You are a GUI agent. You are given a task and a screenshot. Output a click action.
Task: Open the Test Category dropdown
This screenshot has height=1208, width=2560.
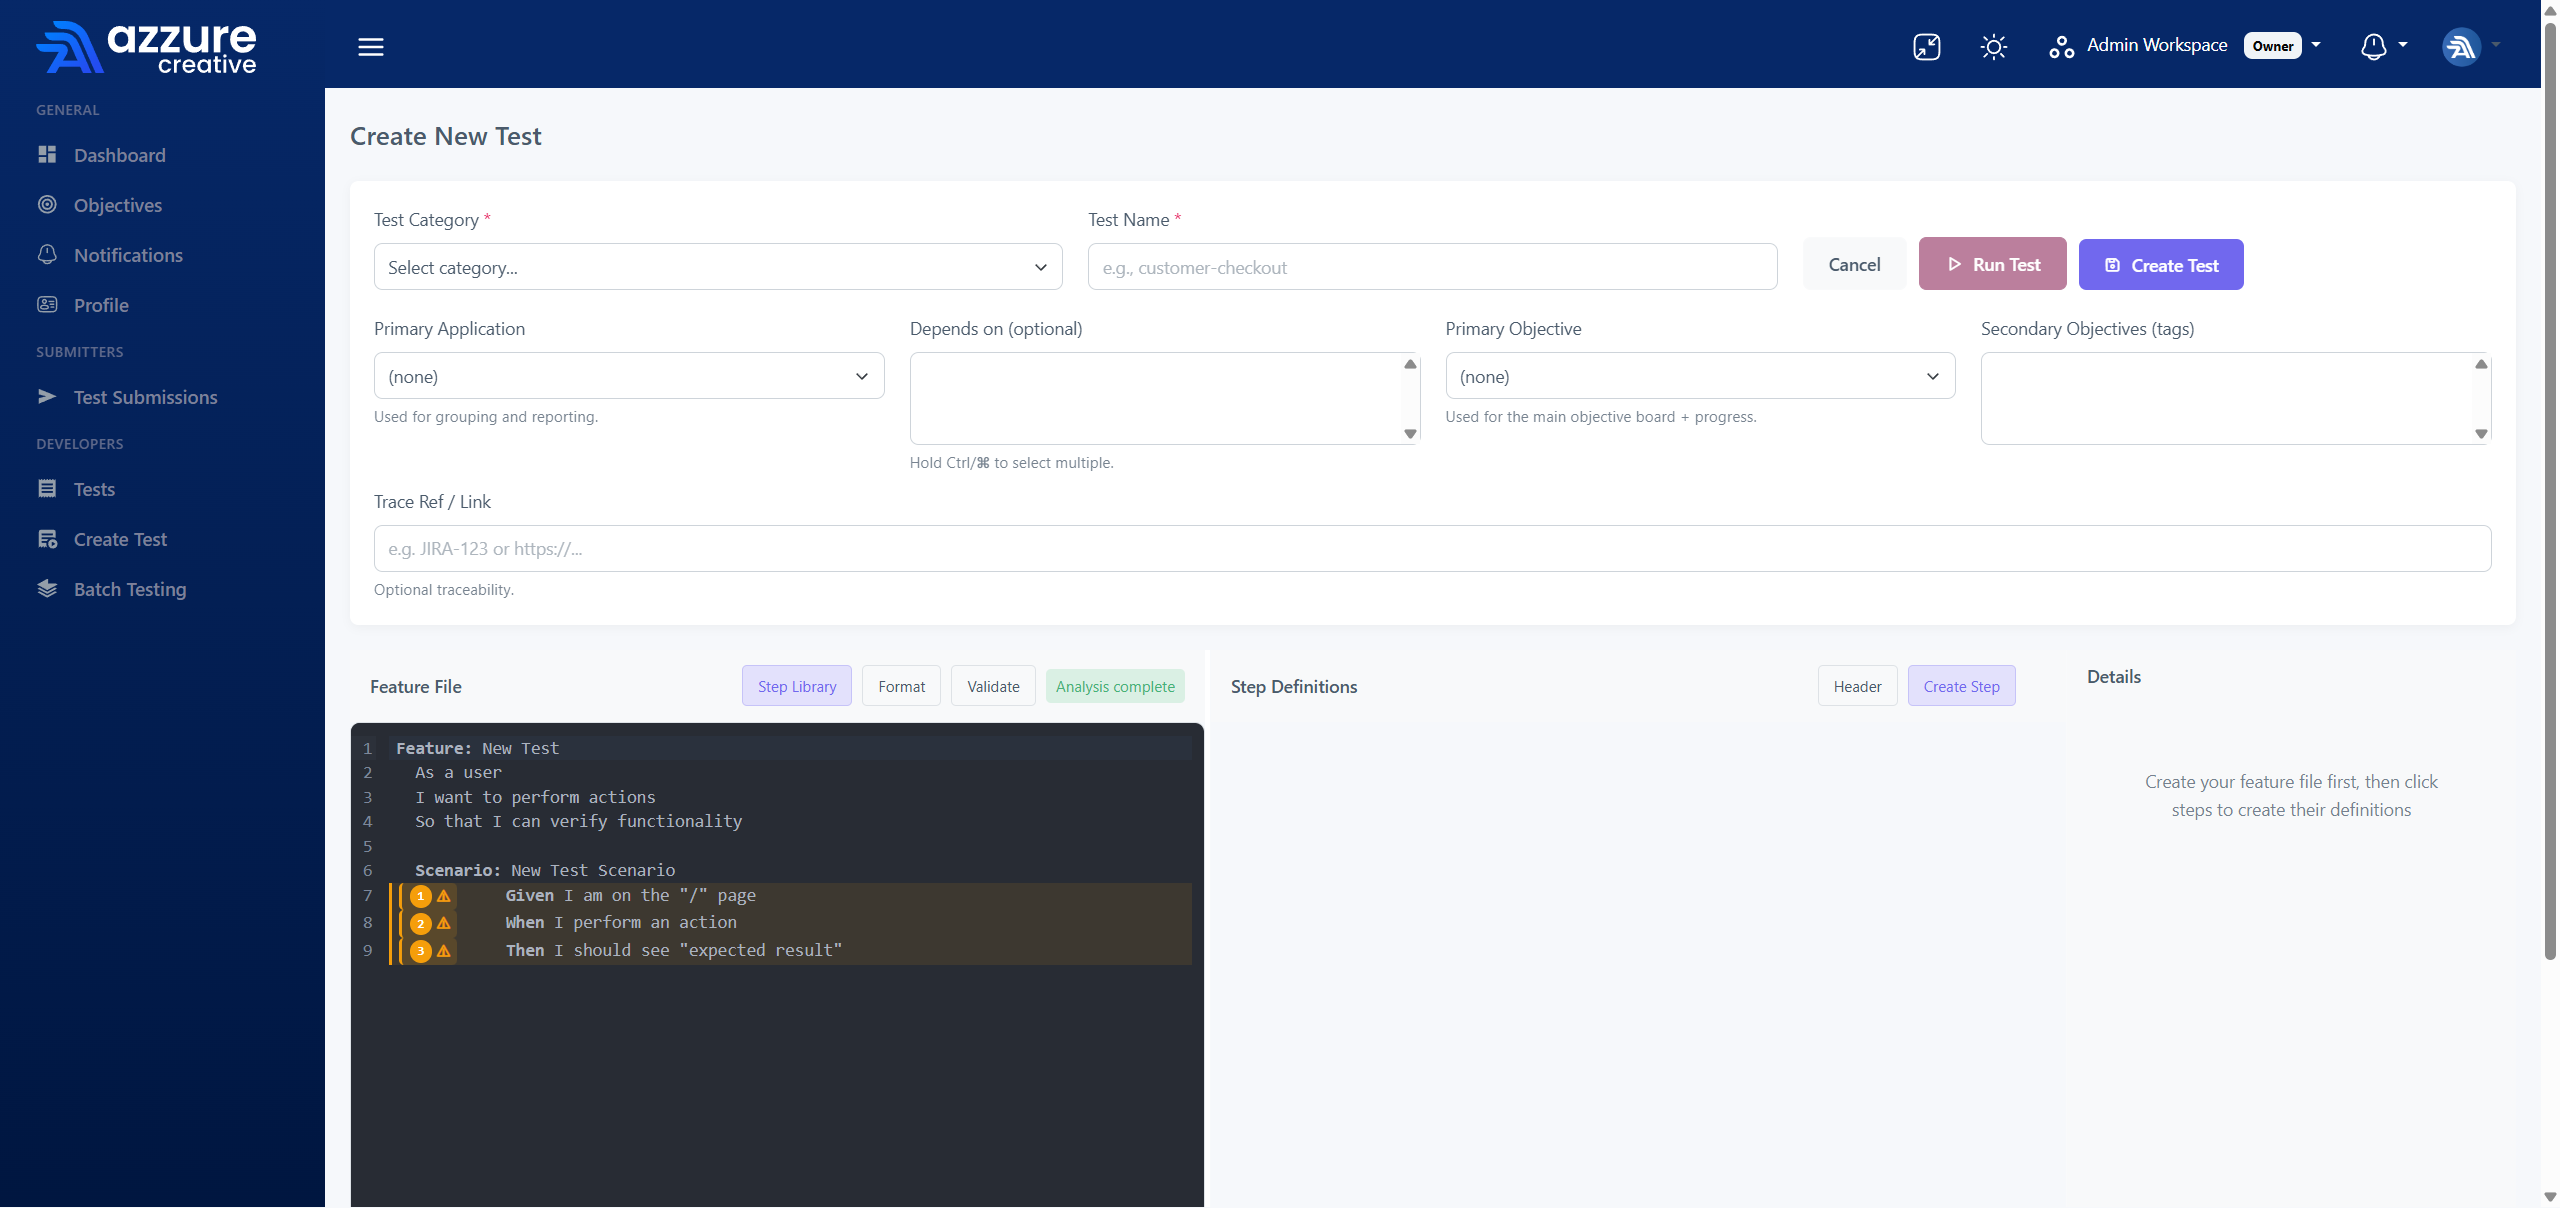tap(716, 266)
